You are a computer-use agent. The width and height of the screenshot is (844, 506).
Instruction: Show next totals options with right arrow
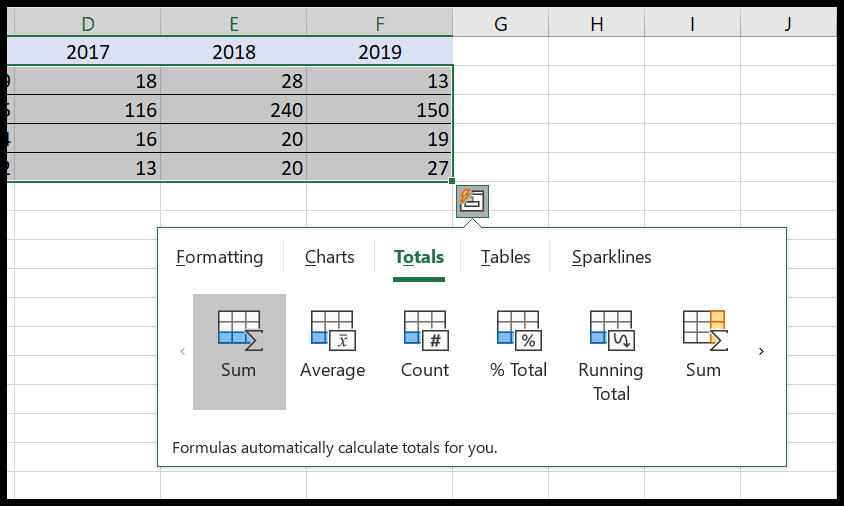tap(761, 352)
